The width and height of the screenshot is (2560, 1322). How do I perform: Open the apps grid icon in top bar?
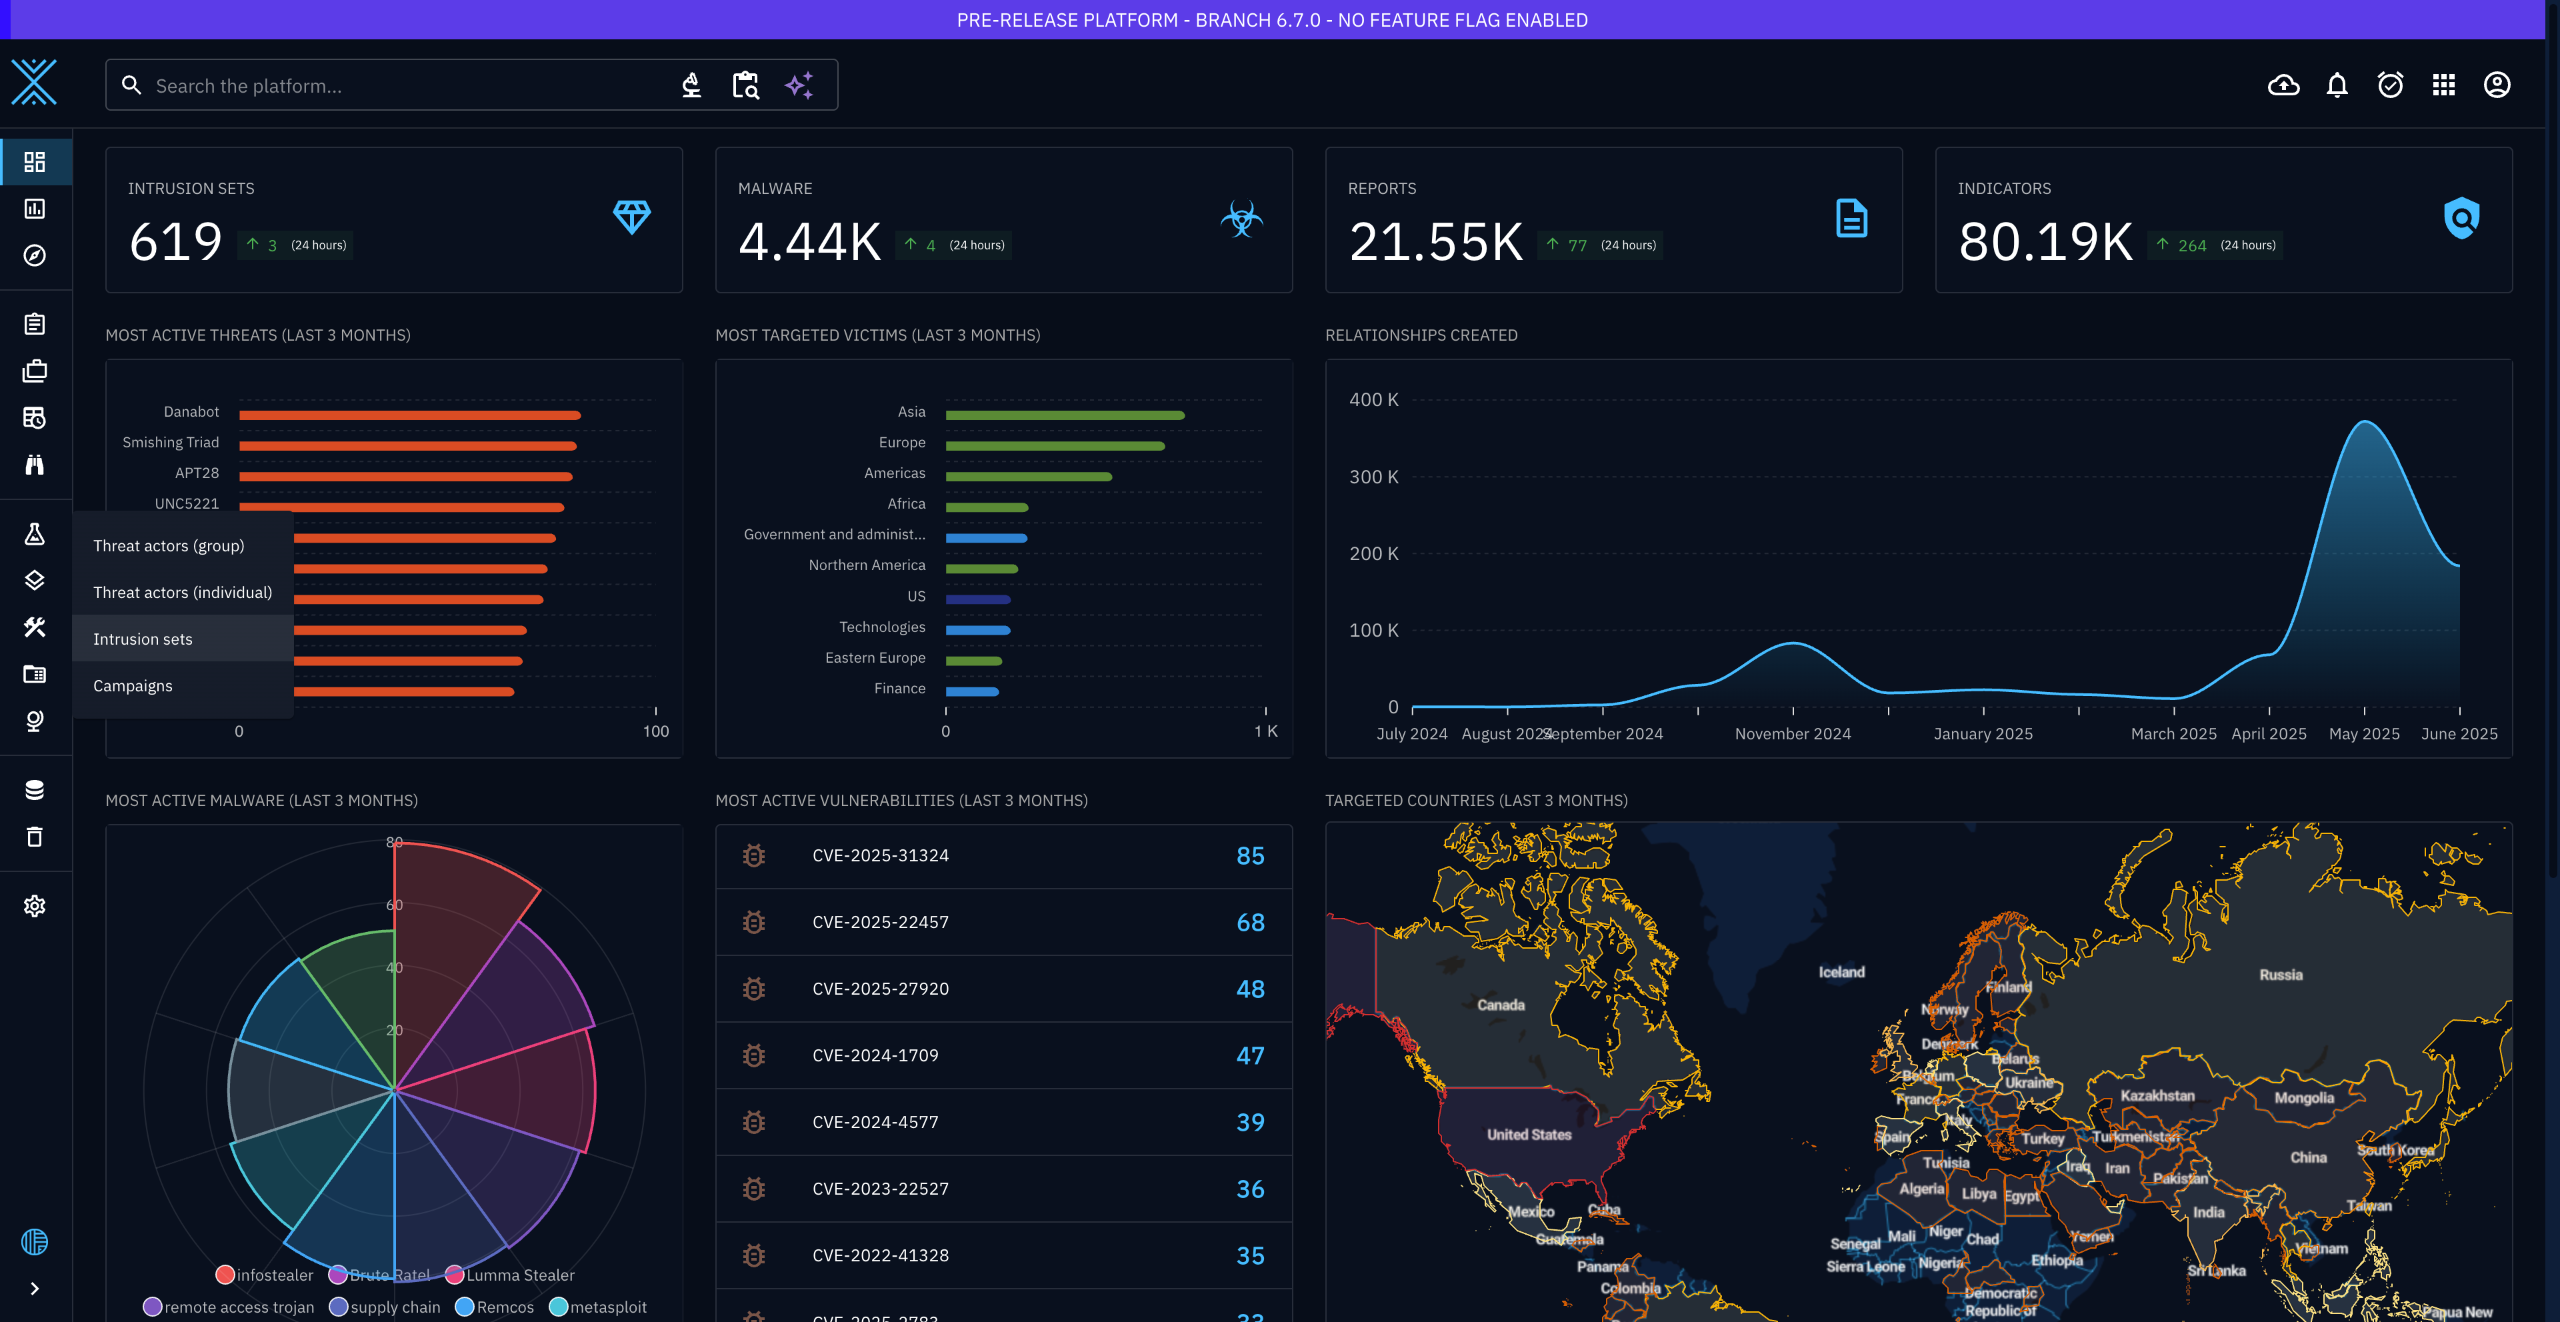pyautogui.click(x=2443, y=85)
